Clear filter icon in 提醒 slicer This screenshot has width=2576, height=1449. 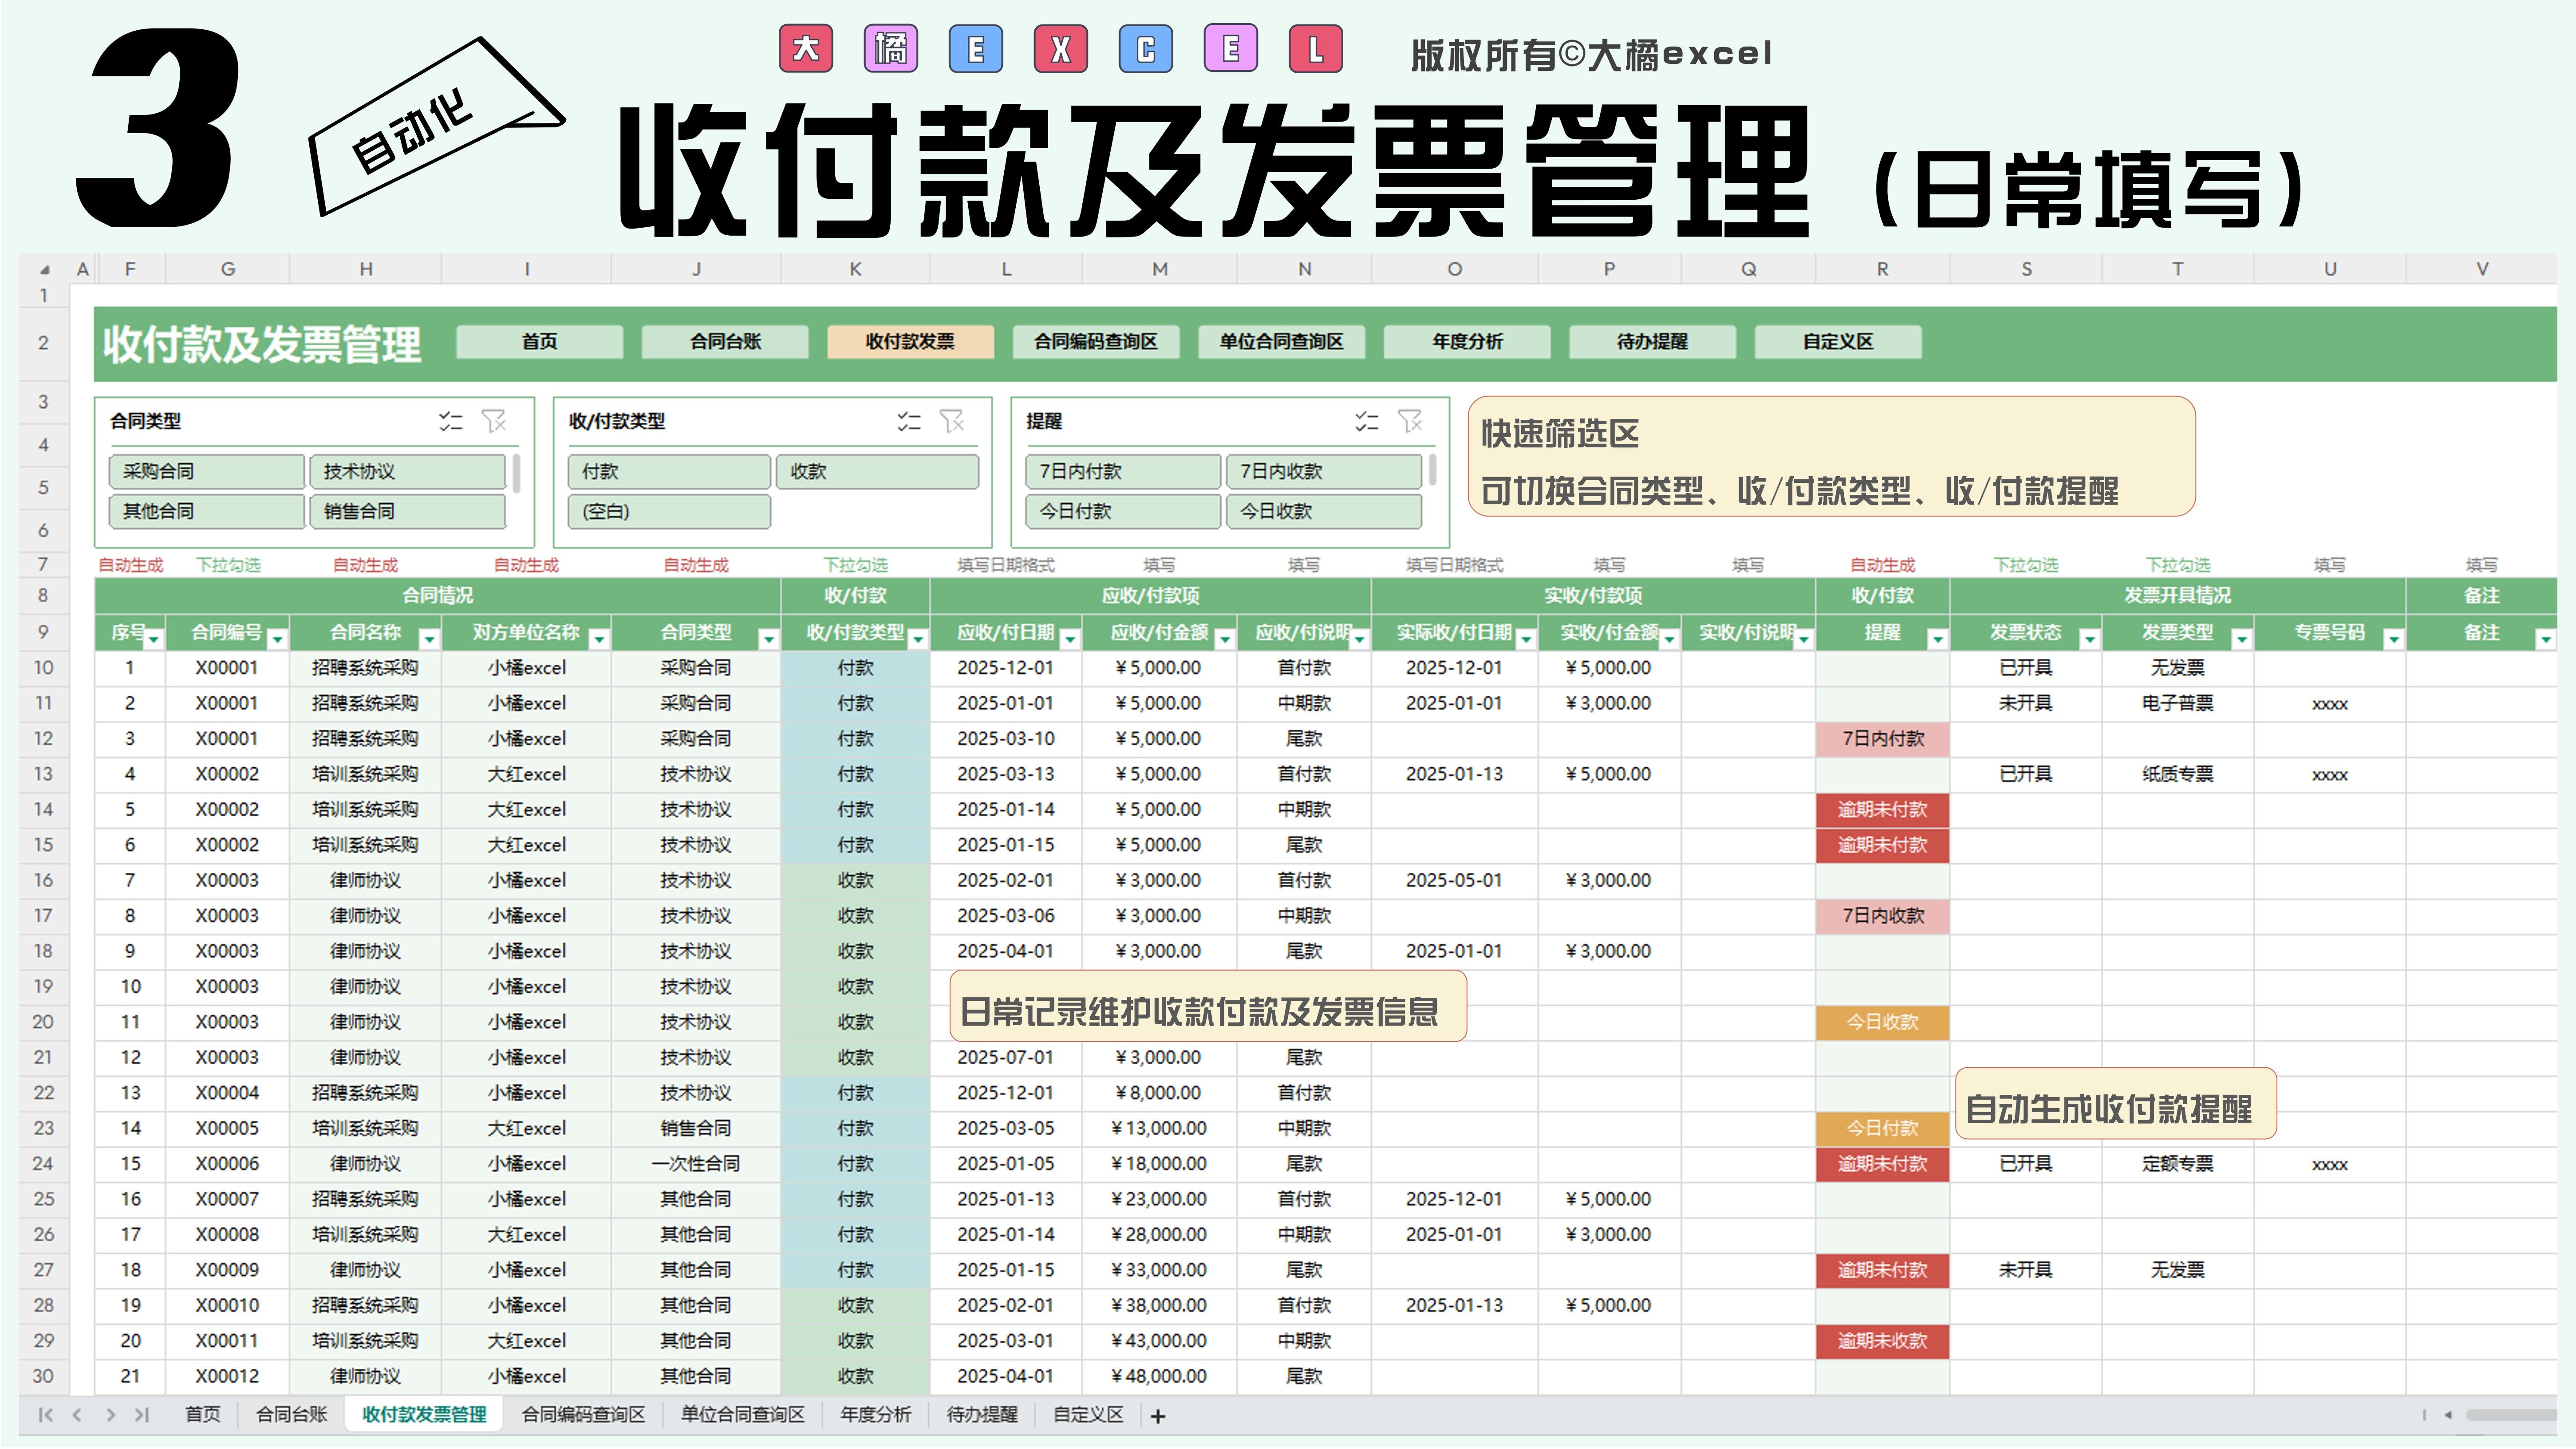(x=1410, y=421)
